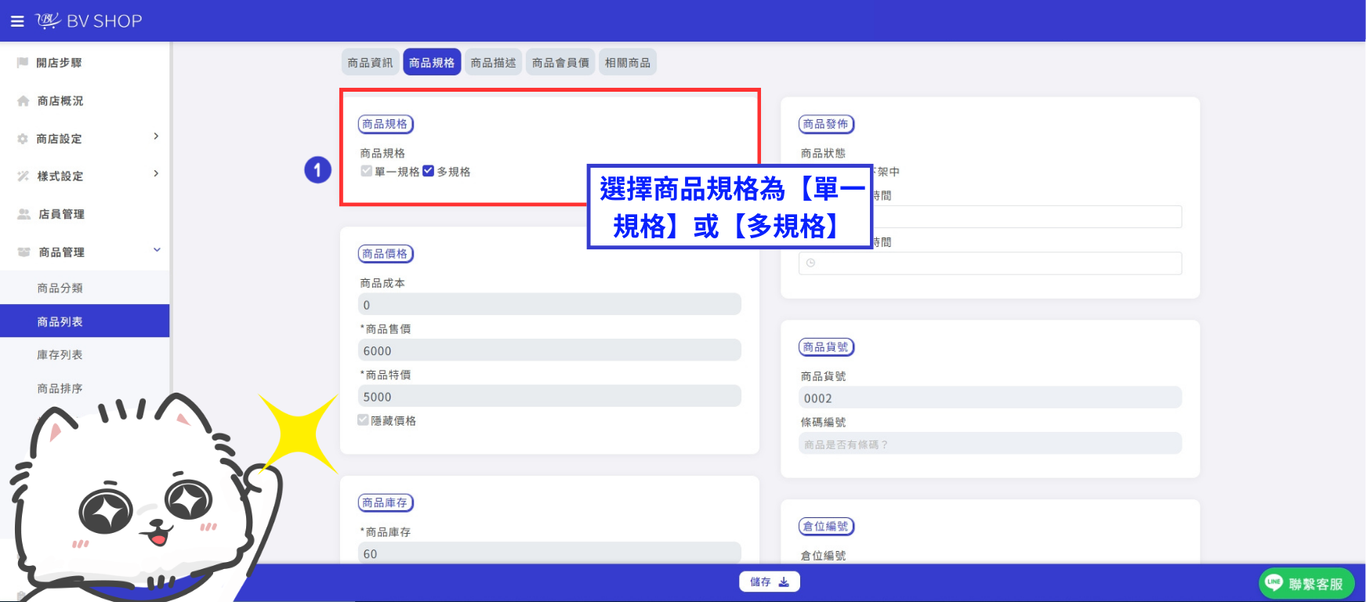The image size is (1366, 602).
Task: Click the home icon beside 商店概況
Action: [23, 101]
